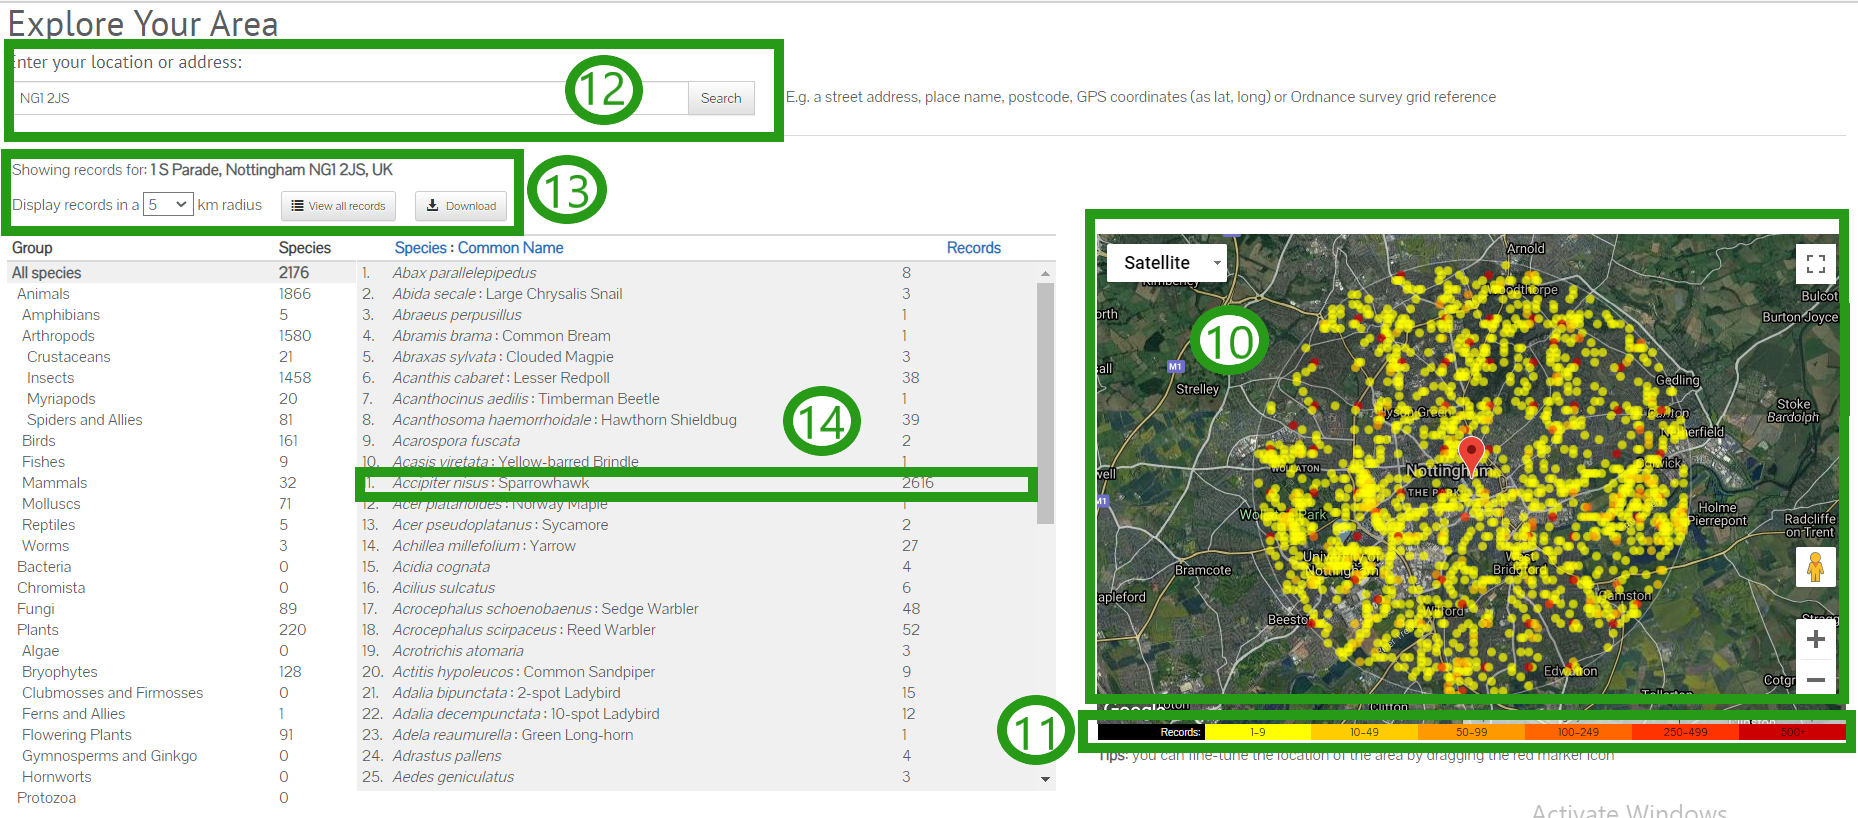Sort by Common Name header link
Image resolution: width=1858 pixels, height=818 pixels.
(510, 248)
